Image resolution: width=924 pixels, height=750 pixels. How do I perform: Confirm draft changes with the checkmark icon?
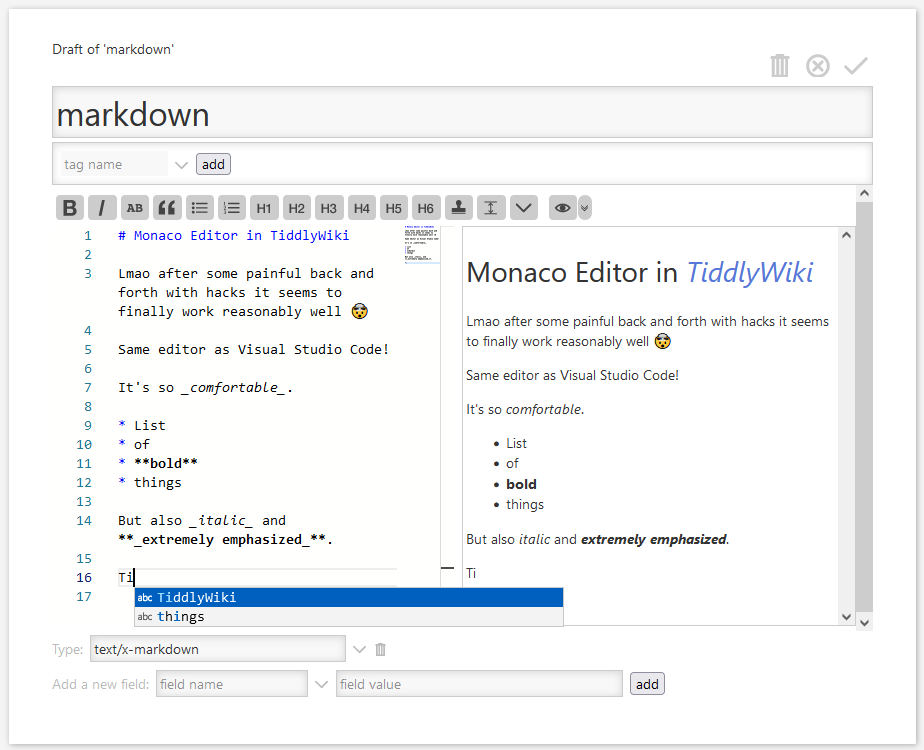(x=855, y=65)
